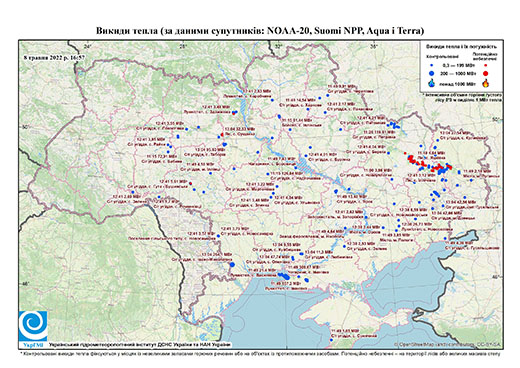520x368 pixels.
Task: Click the red marker beside the Сущани label
Action: 222,134
